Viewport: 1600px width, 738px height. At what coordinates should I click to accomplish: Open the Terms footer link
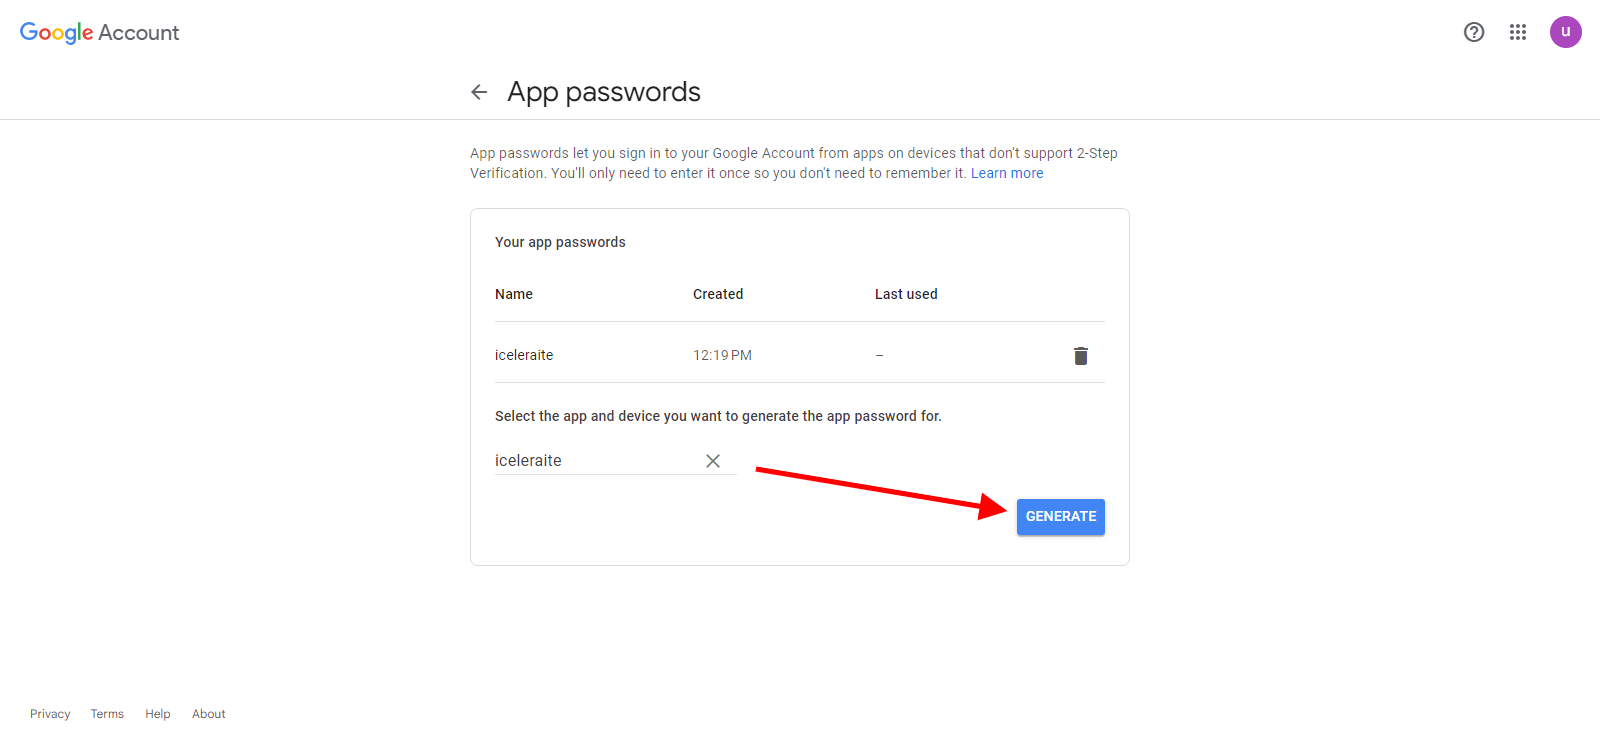[107, 714]
